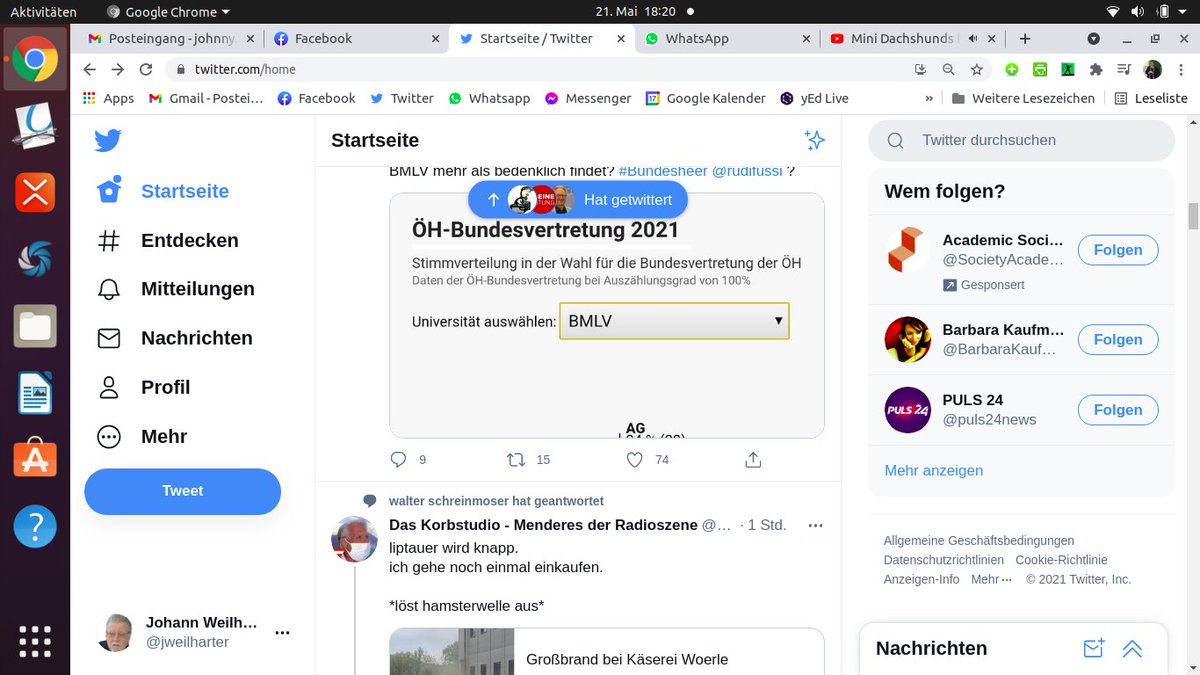The width and height of the screenshot is (1200, 675).
Task: Go to Entdecken in Twitter sidebar
Action: [168, 240]
